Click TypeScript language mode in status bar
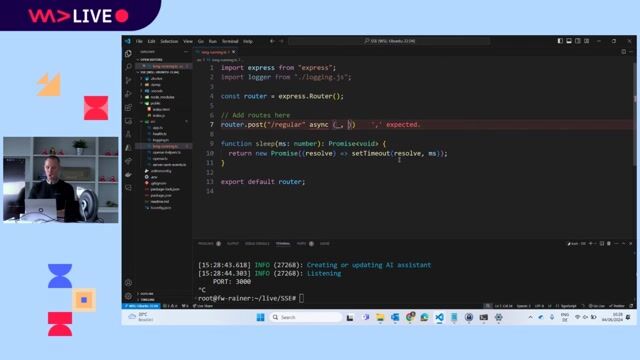Viewport: 640px width, 360px height. (568, 306)
